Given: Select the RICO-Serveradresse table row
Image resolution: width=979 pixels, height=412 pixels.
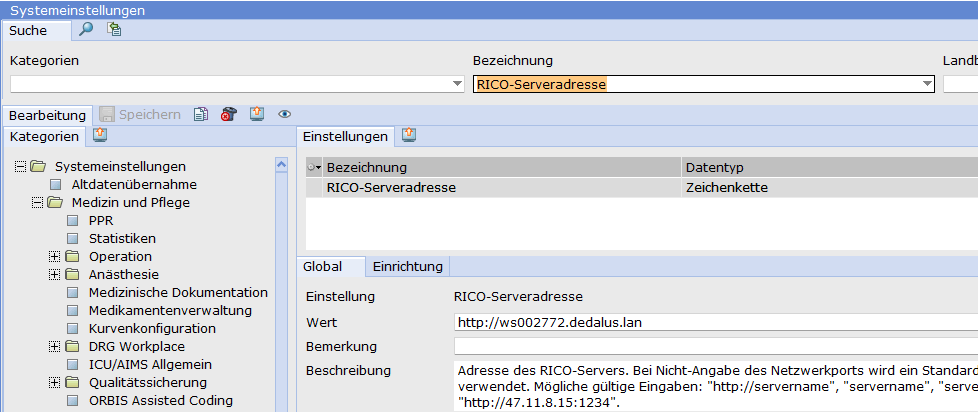Looking at the screenshot, I should 642,188.
